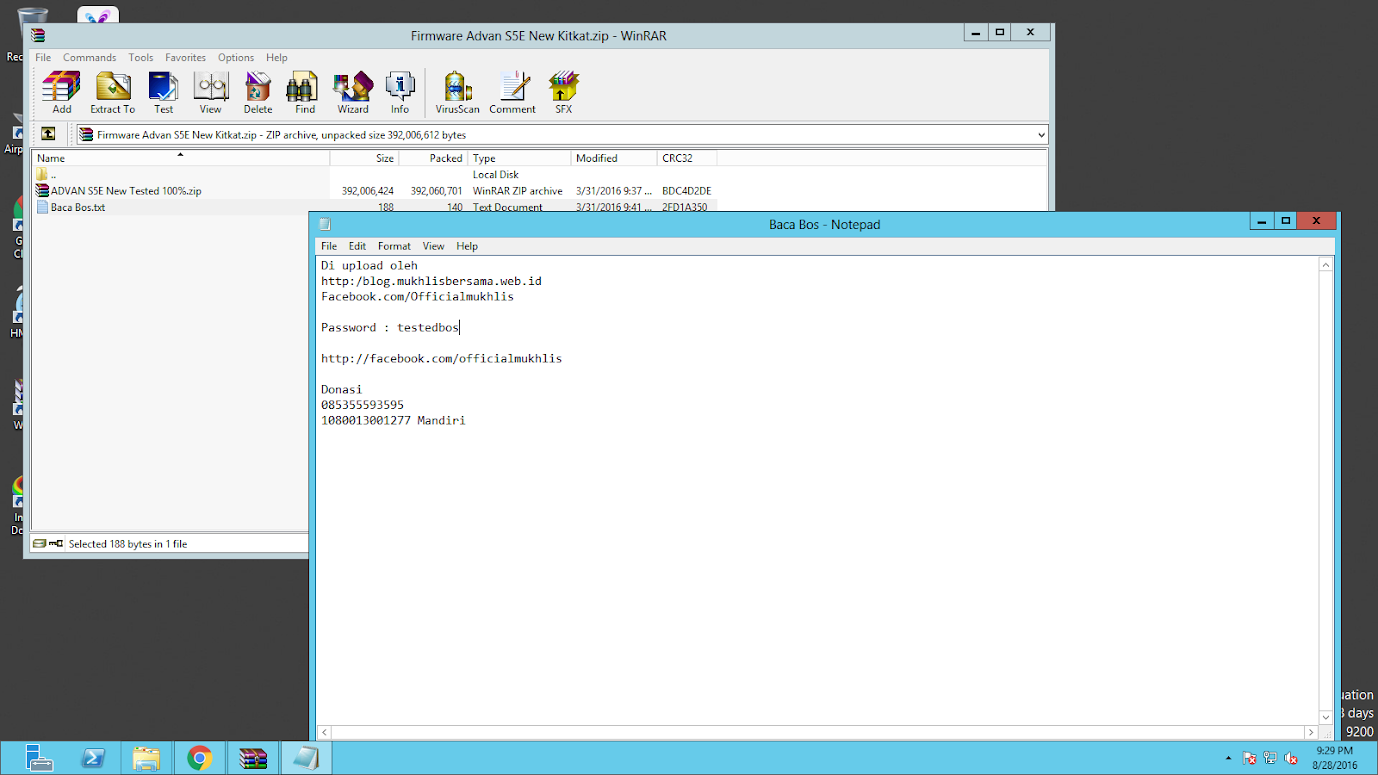Click the SFX toolbar icon in WinRAR
The height and width of the screenshot is (775, 1378).
point(564,93)
